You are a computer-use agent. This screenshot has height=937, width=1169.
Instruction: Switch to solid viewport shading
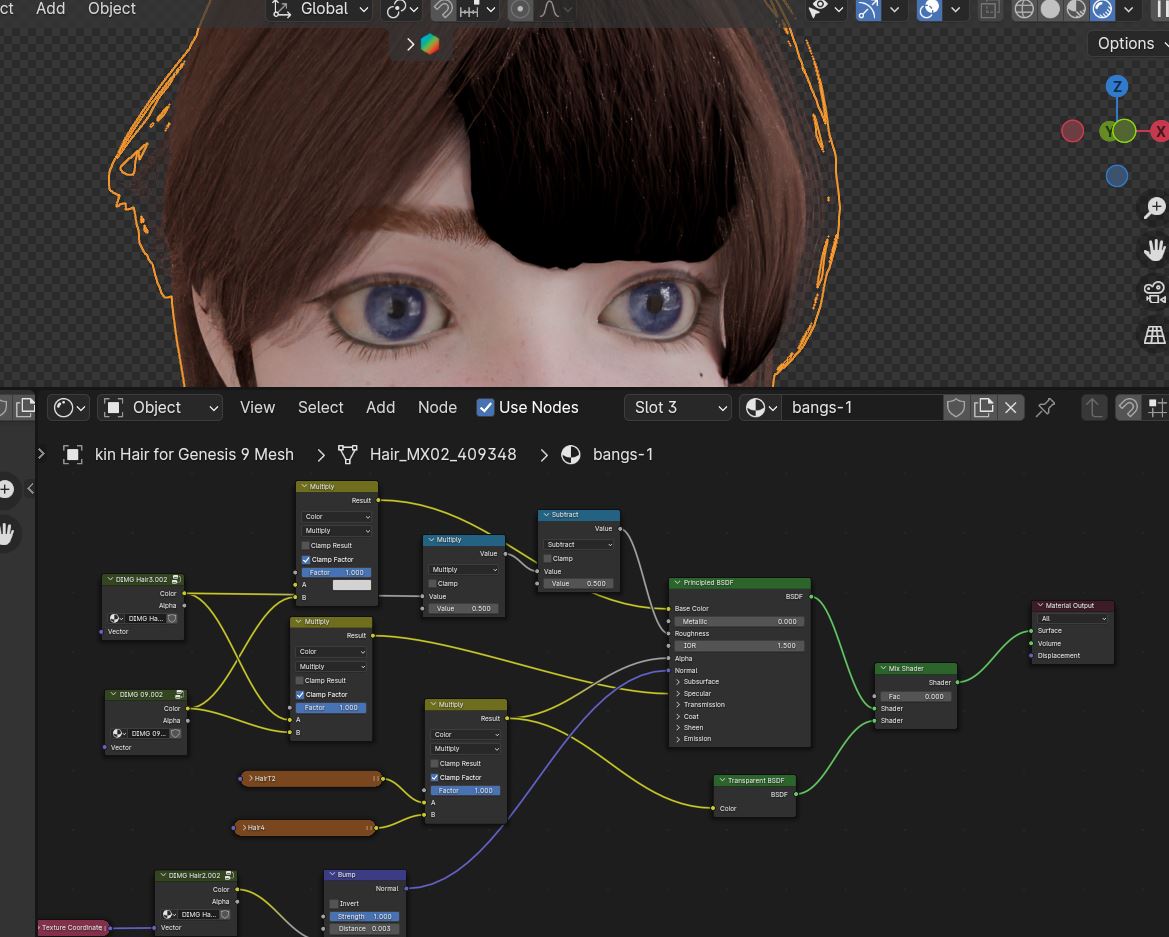1050,9
